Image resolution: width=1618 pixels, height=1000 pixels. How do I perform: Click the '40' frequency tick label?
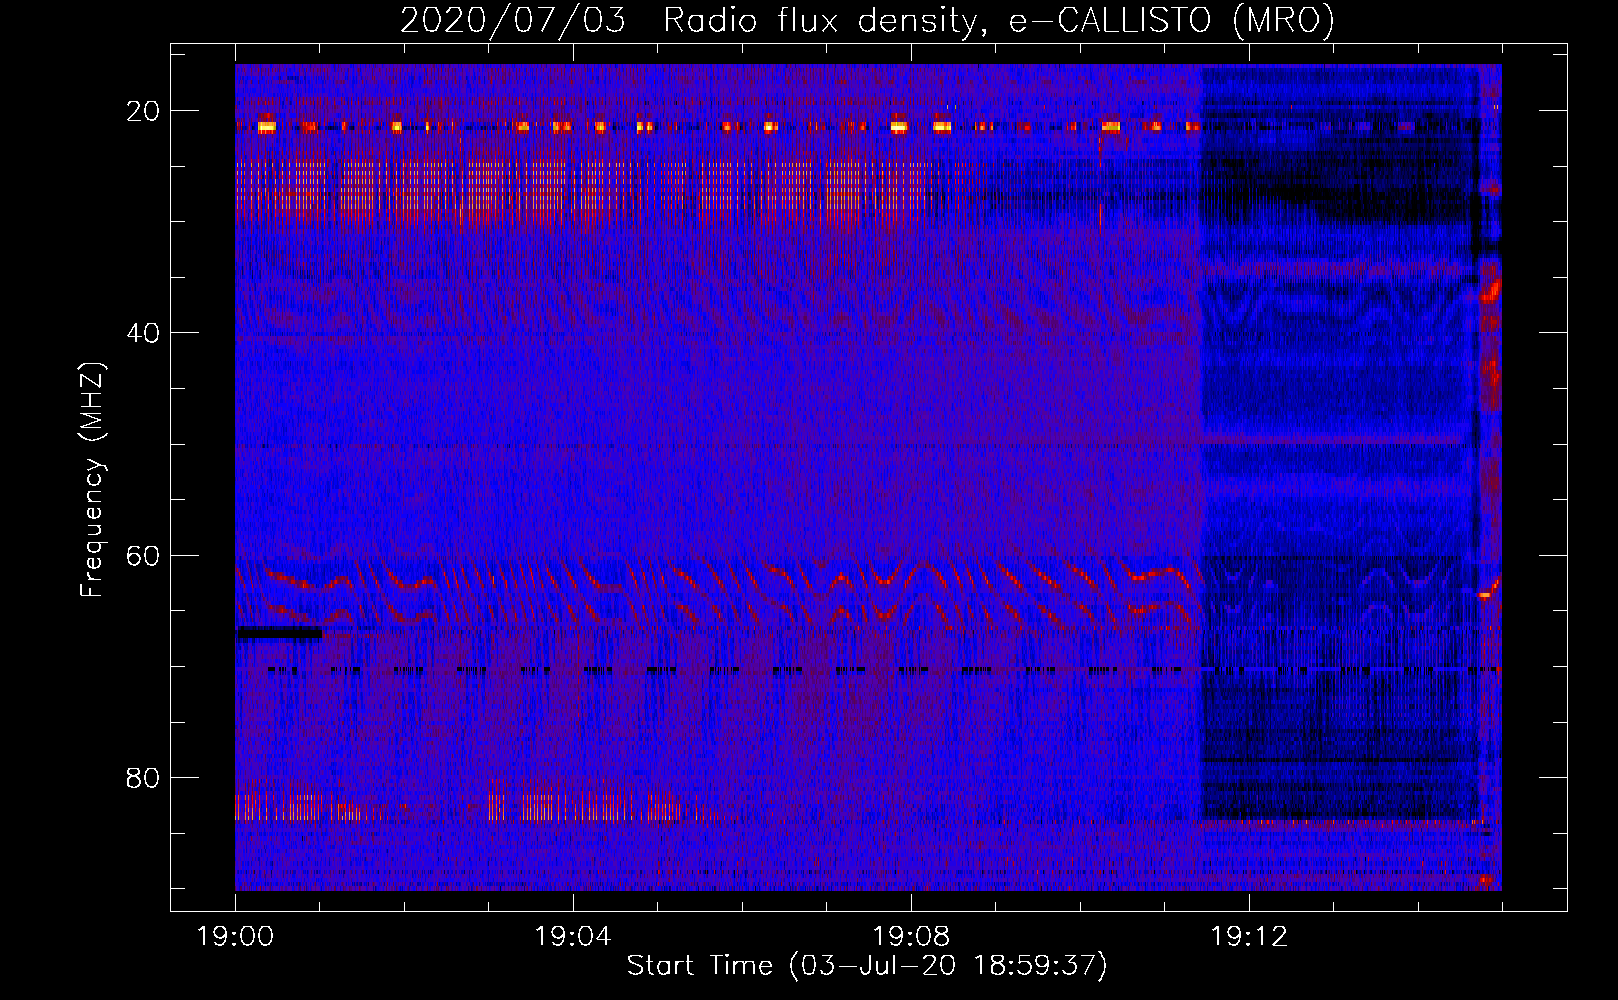(x=144, y=333)
